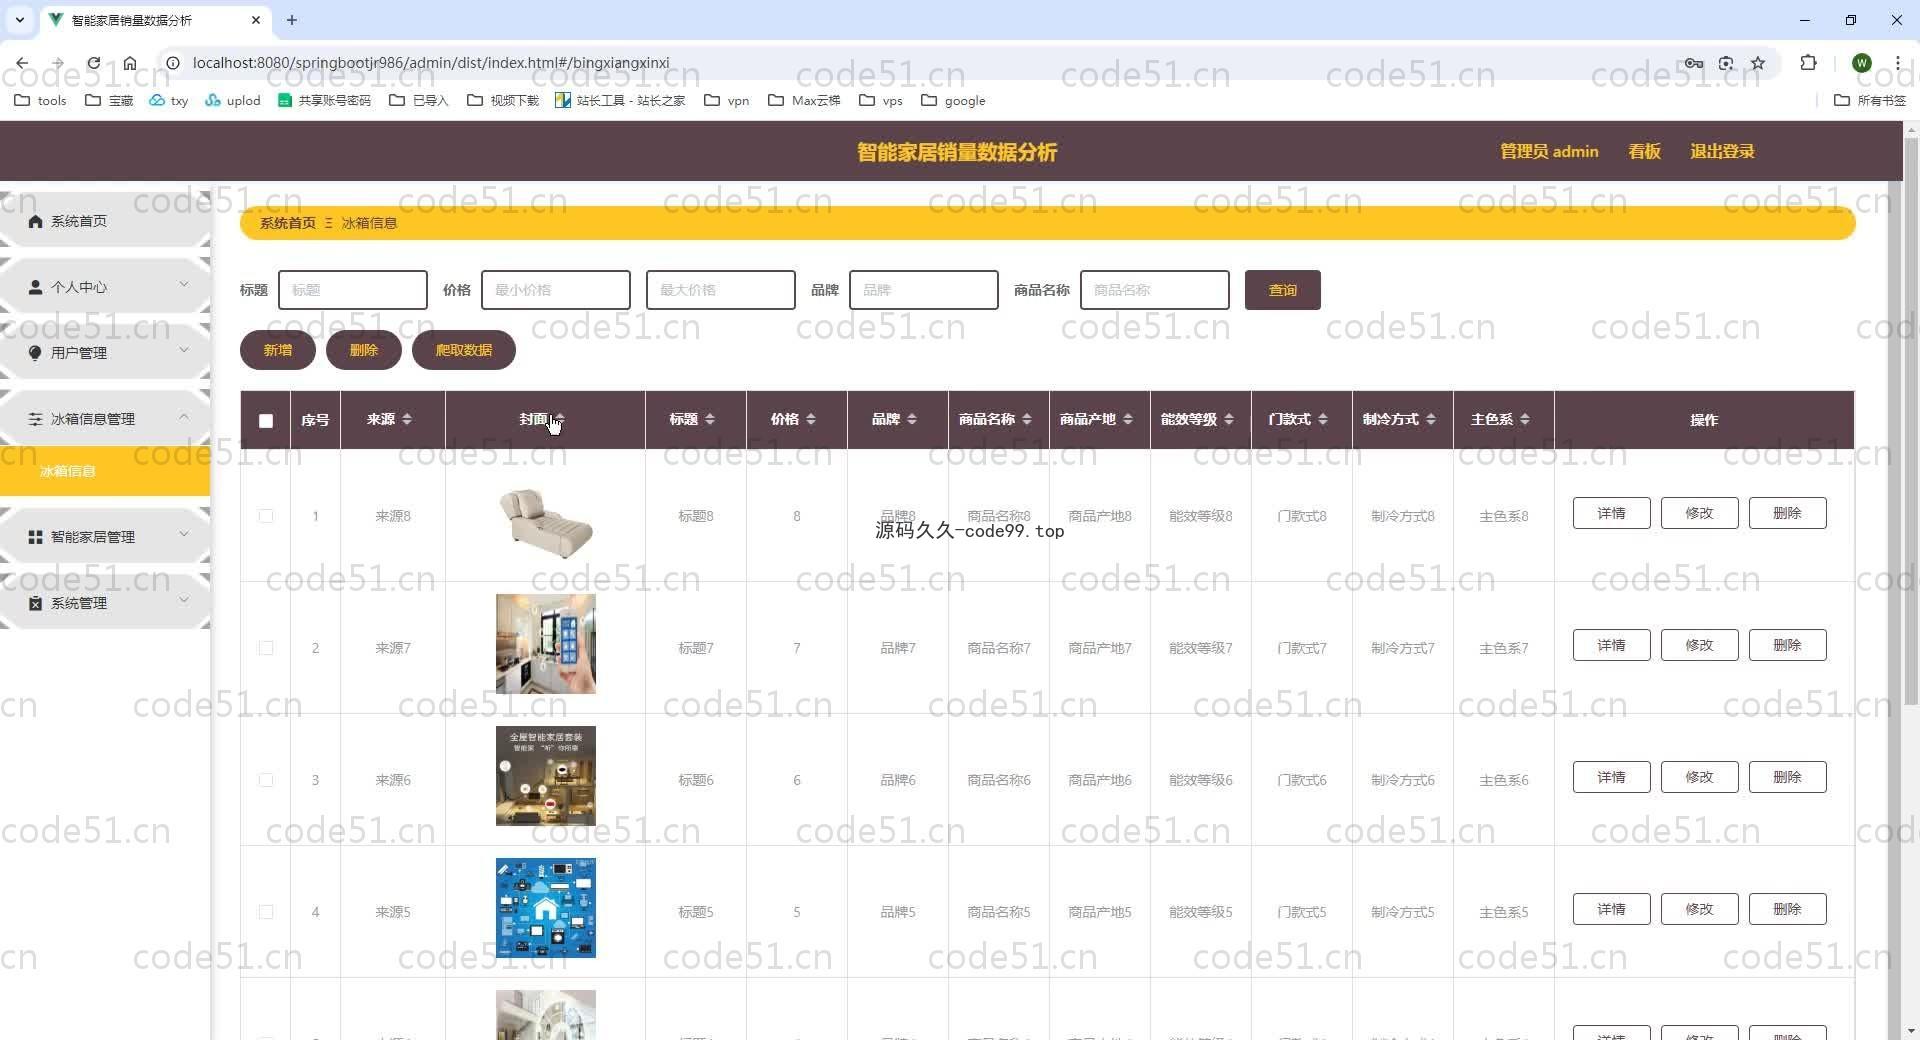This screenshot has width=1920, height=1040.
Task: Open the browser extensions puzzle icon
Action: coord(1808,63)
